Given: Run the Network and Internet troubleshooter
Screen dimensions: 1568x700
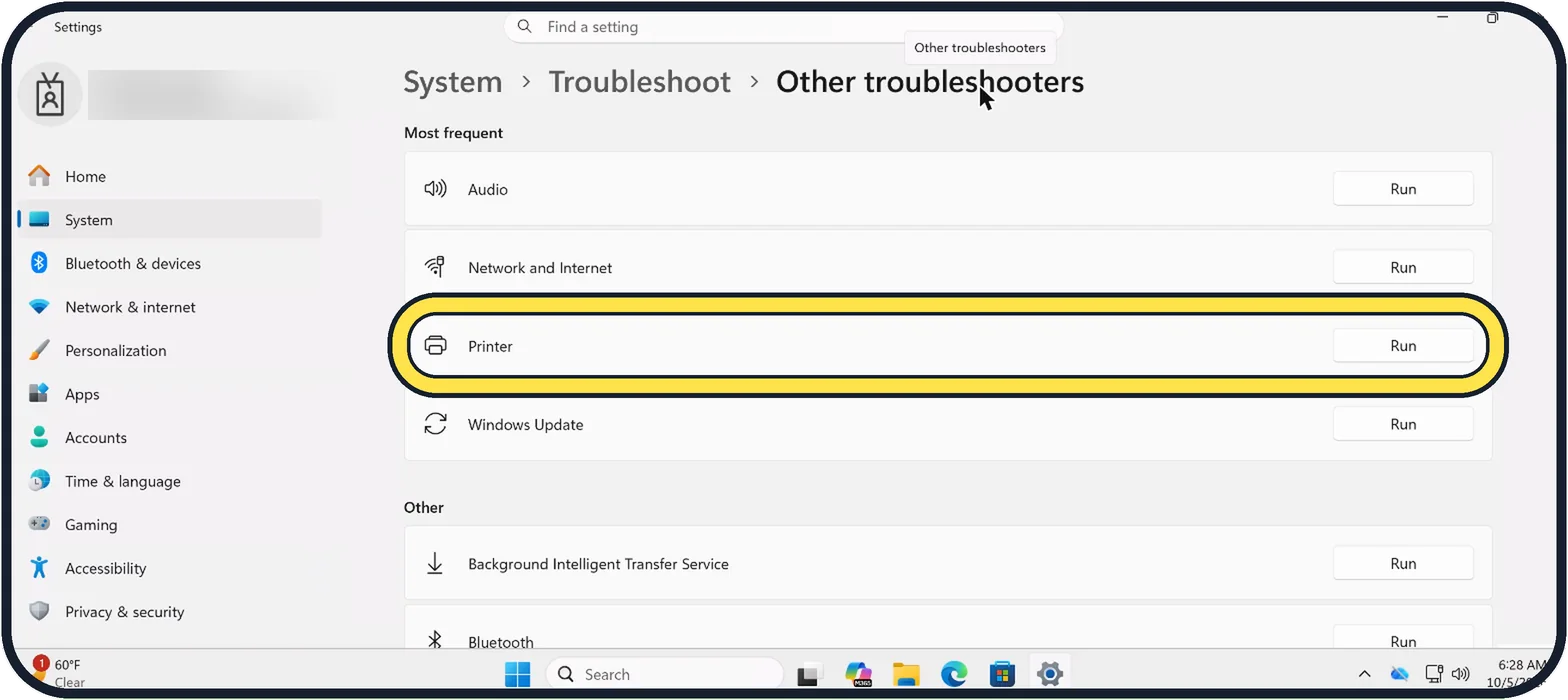Looking at the screenshot, I should [x=1403, y=267].
